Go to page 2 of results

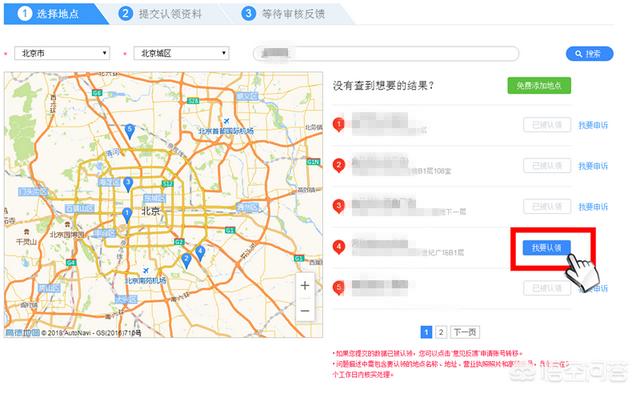(441, 332)
